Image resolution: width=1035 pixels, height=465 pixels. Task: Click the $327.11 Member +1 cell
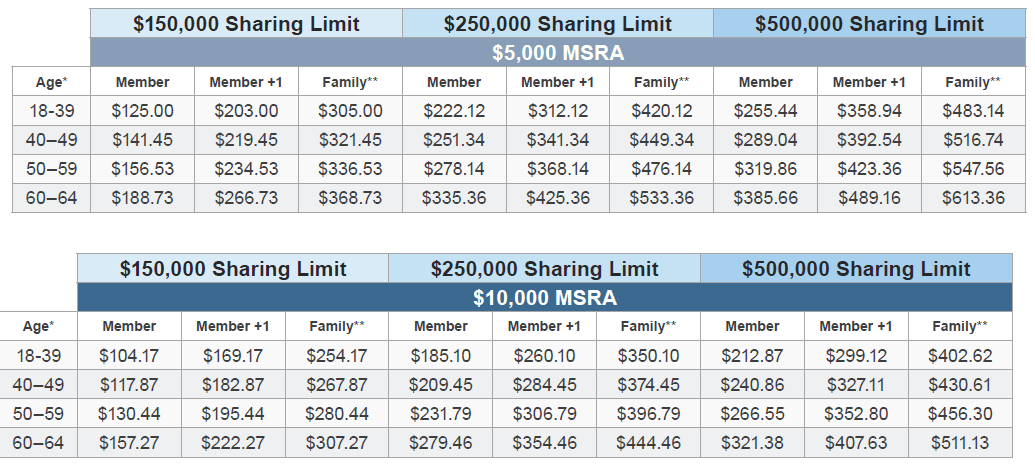[x=856, y=384]
